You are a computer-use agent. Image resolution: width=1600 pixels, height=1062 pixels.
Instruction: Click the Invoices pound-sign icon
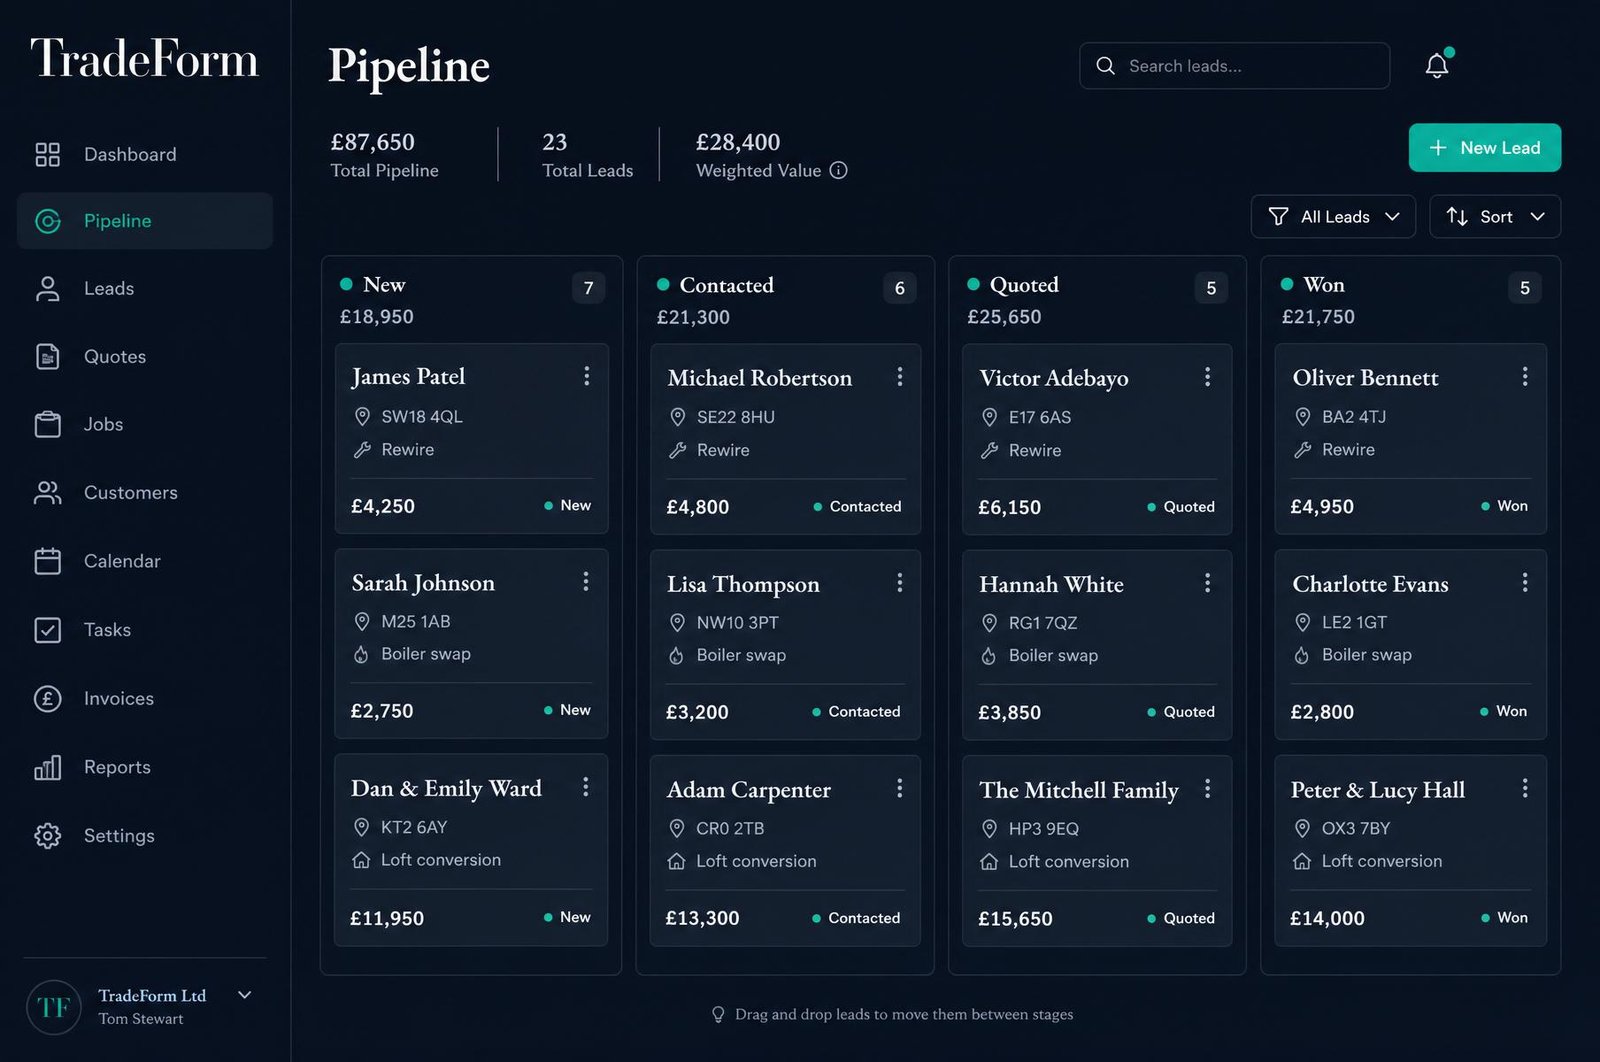pos(47,698)
